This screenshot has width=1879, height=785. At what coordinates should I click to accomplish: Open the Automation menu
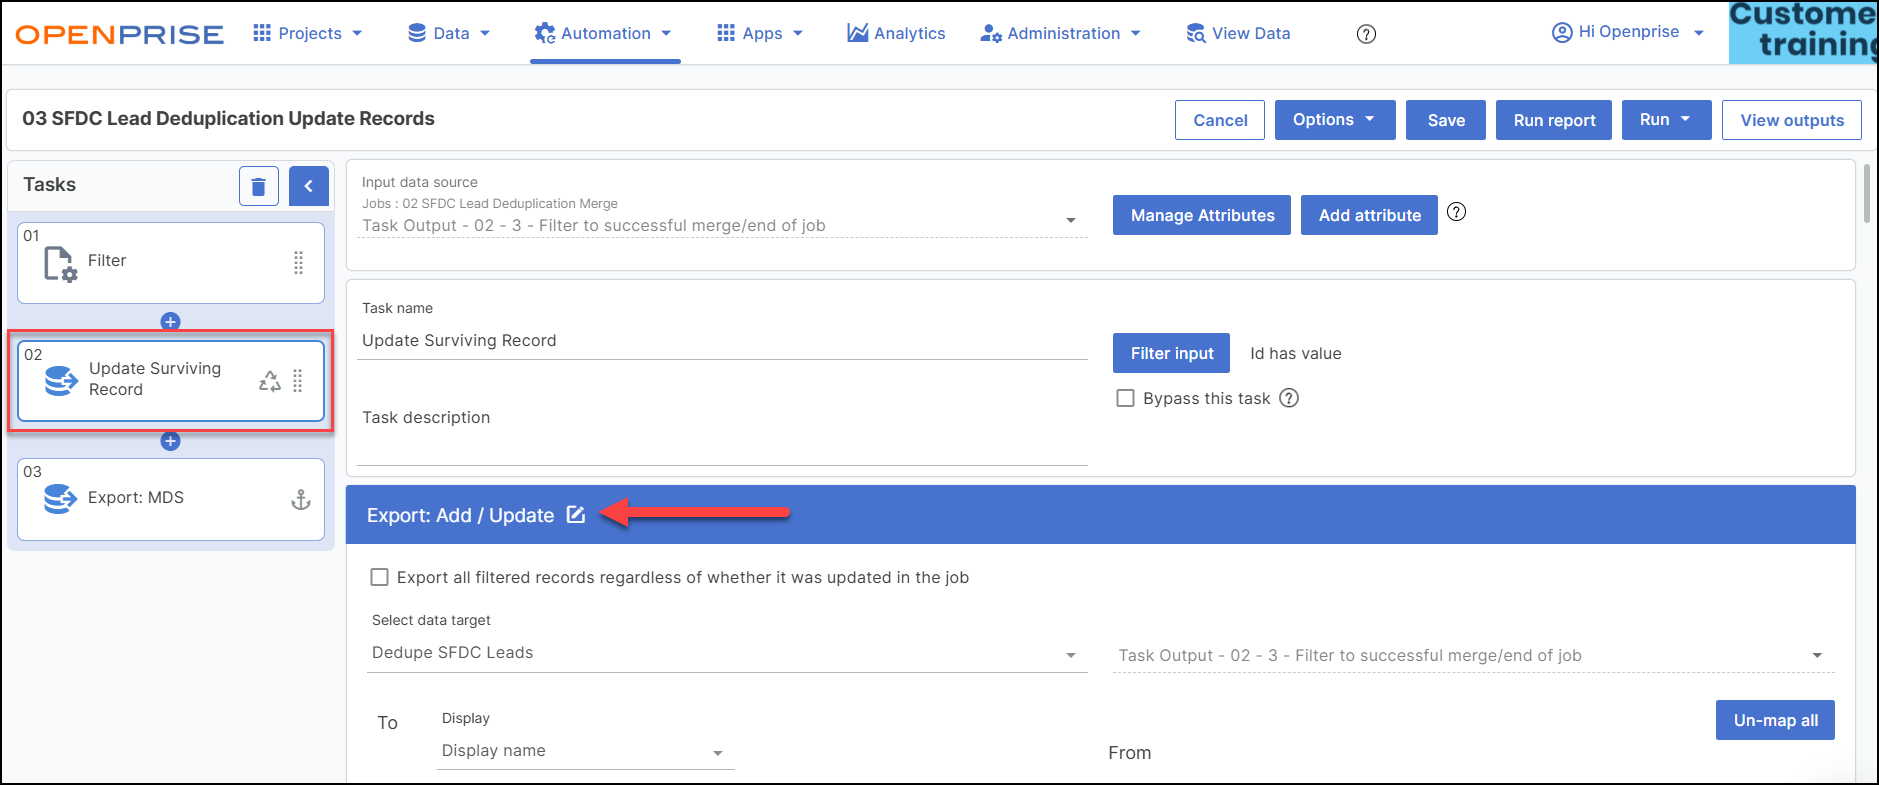(x=605, y=34)
